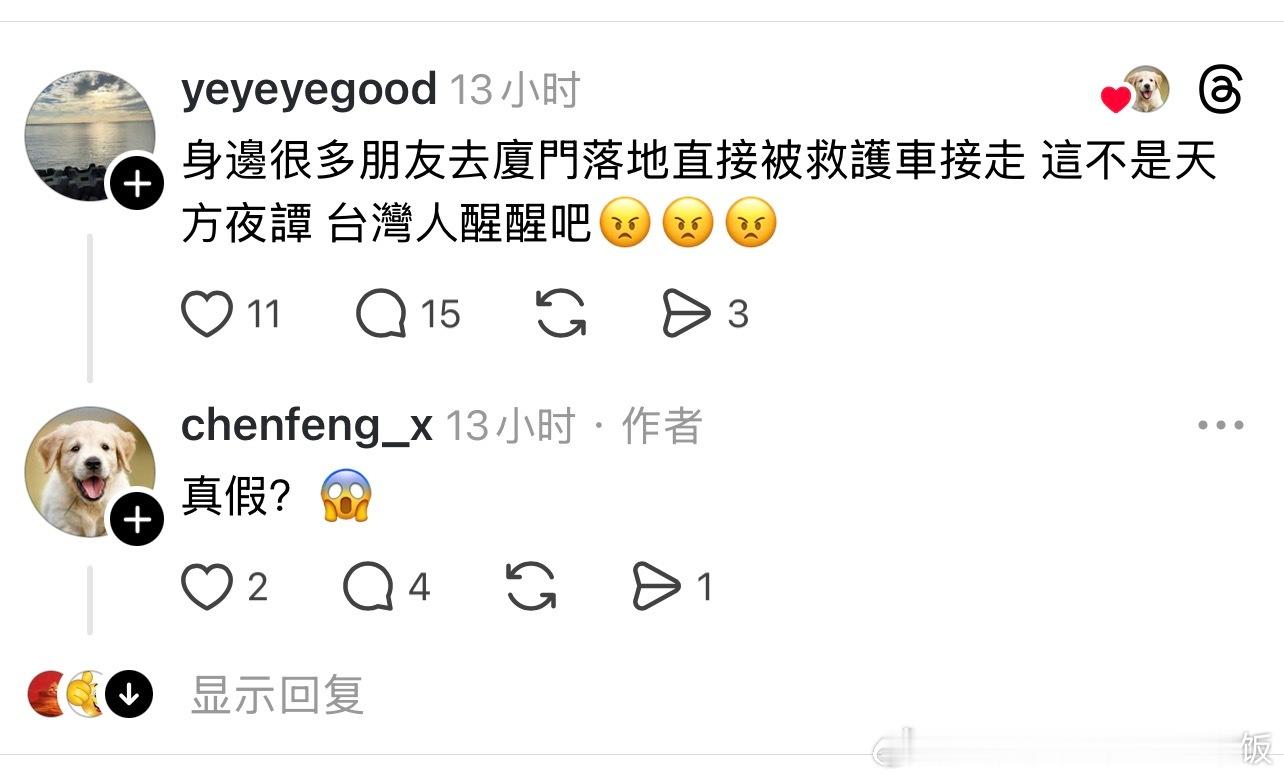Viewport: 1284px width, 780px height.
Task: Follow chenfeng_x via plus badge on avatar
Action: 136,519
